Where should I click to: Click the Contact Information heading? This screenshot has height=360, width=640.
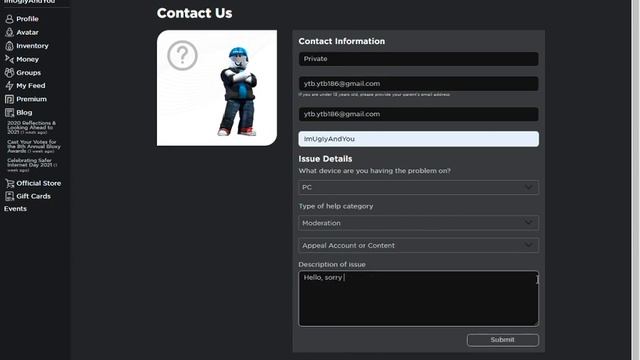(342, 41)
